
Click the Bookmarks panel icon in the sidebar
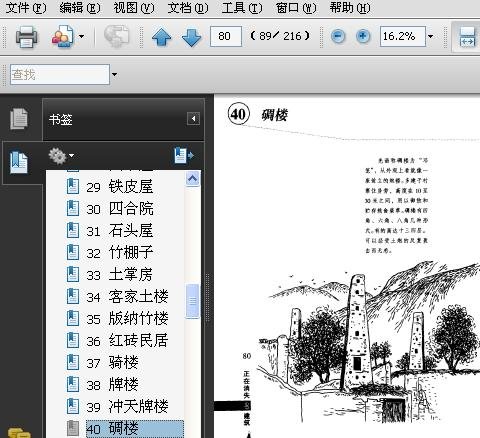point(19,163)
